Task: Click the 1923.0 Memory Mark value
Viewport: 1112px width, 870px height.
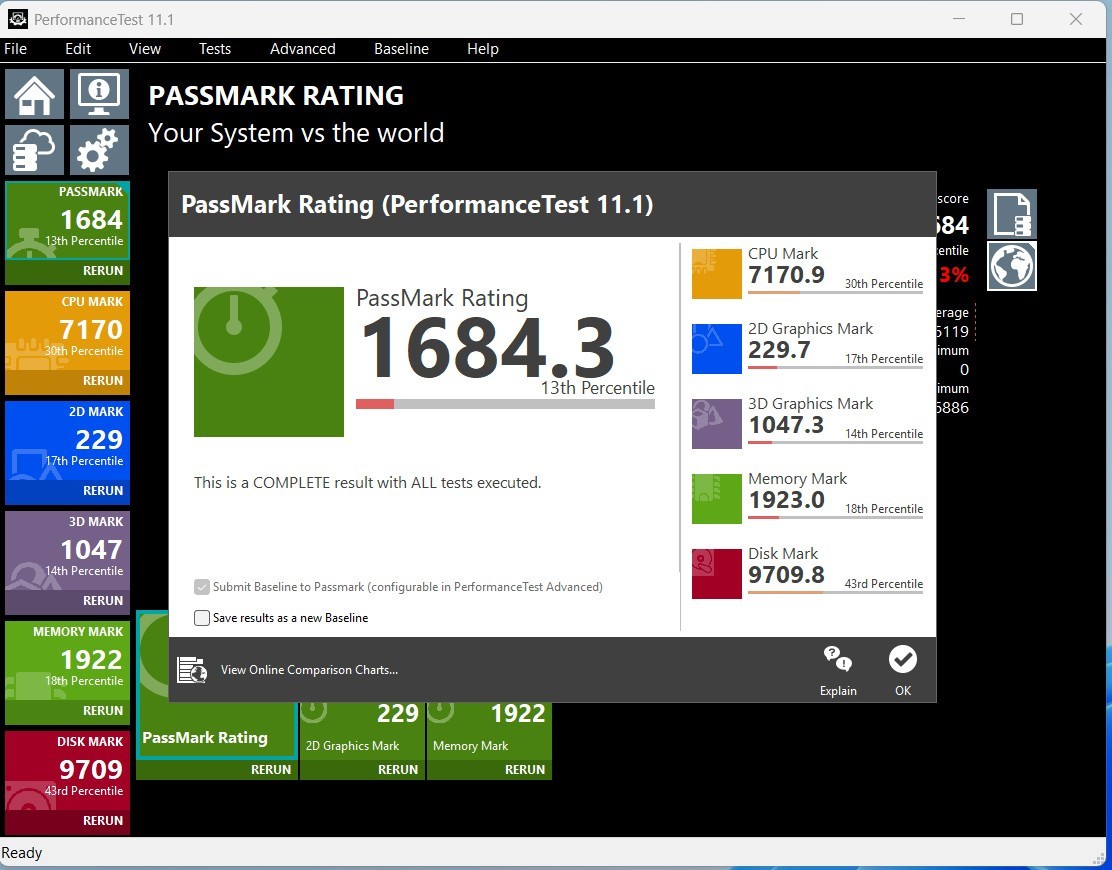Action: (x=786, y=500)
